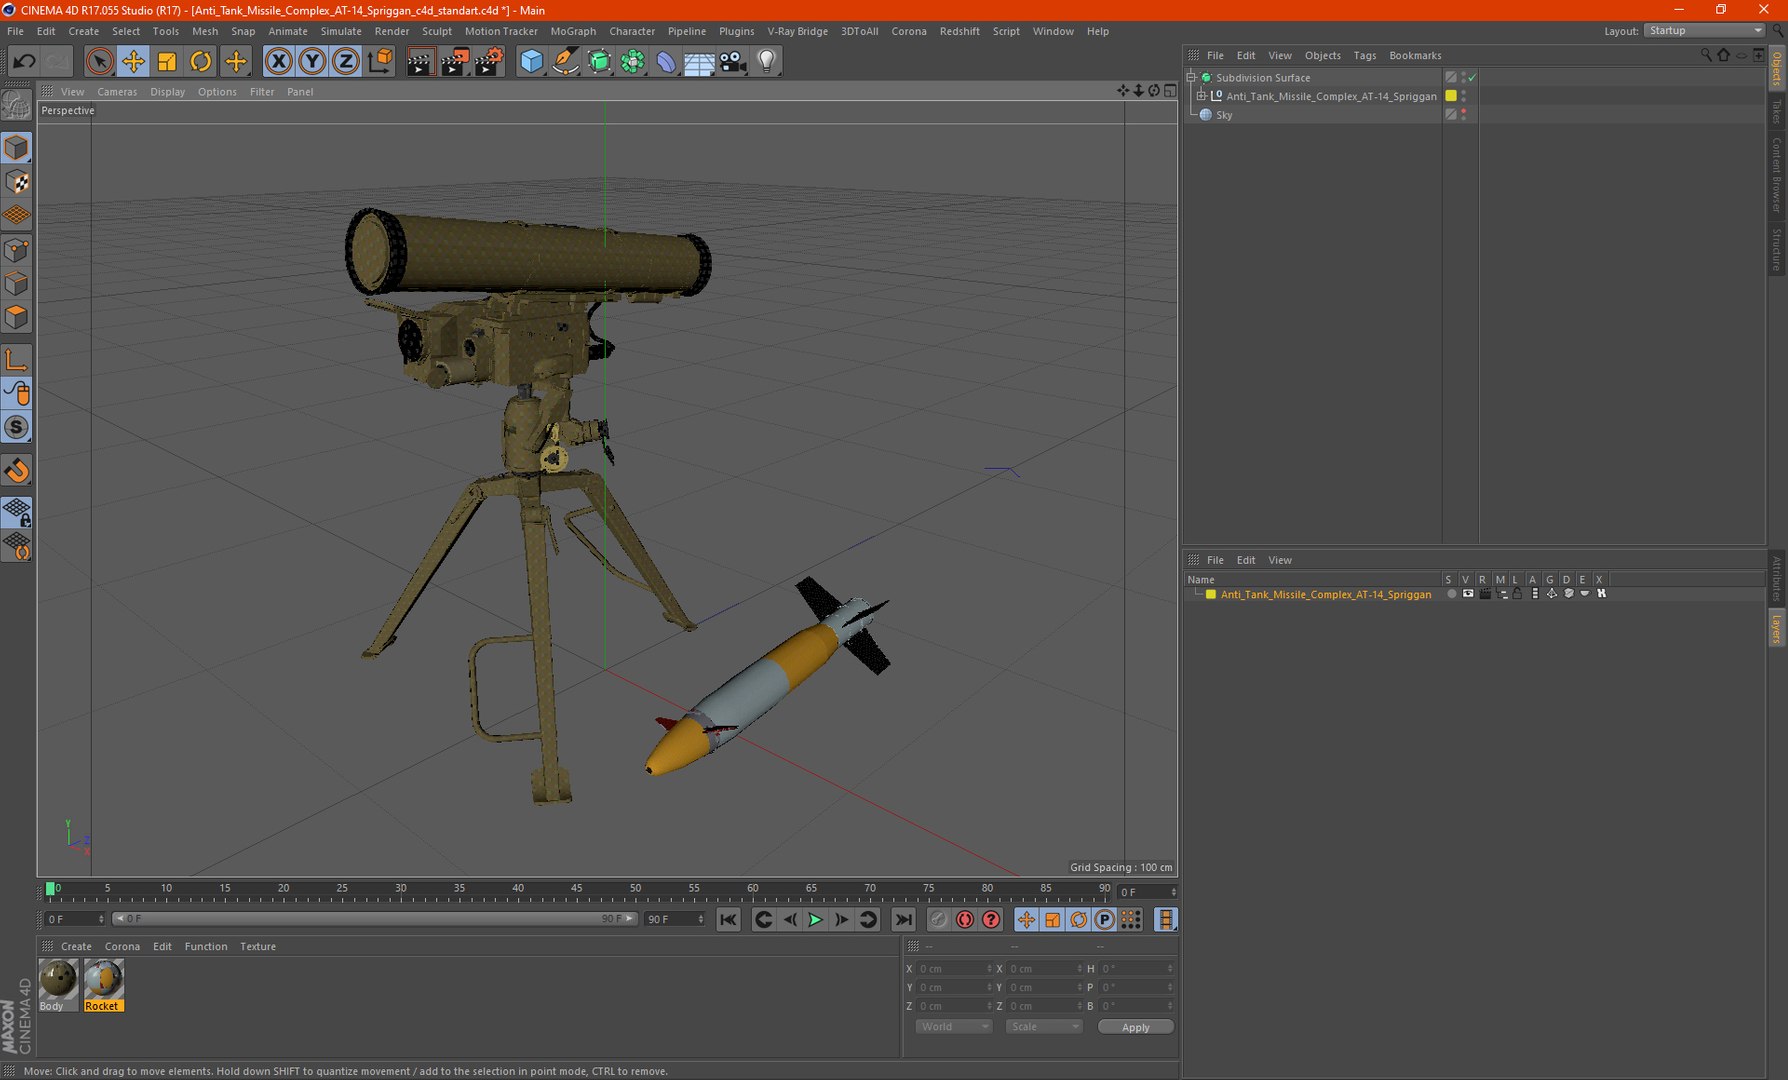The image size is (1788, 1080).
Task: Open material manager Function menu
Action: tap(206, 947)
